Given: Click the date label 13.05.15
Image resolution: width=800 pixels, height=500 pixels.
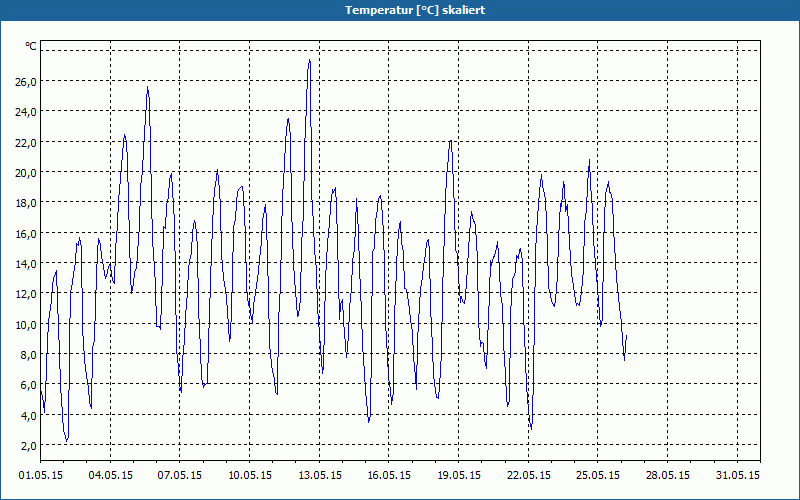Looking at the screenshot, I should click(320, 475).
